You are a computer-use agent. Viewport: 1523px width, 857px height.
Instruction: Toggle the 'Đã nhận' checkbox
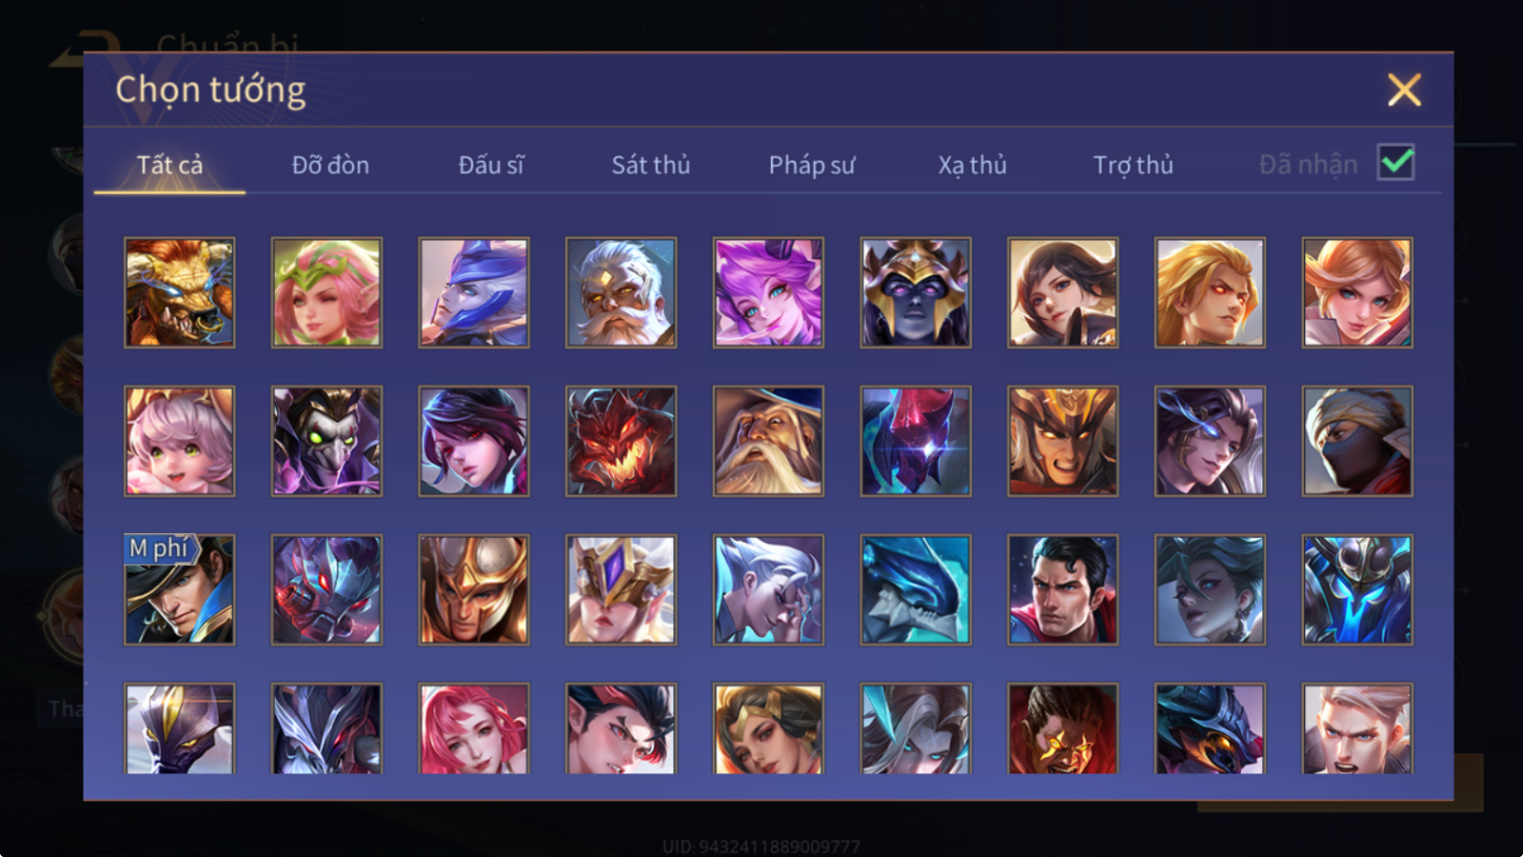(1395, 162)
